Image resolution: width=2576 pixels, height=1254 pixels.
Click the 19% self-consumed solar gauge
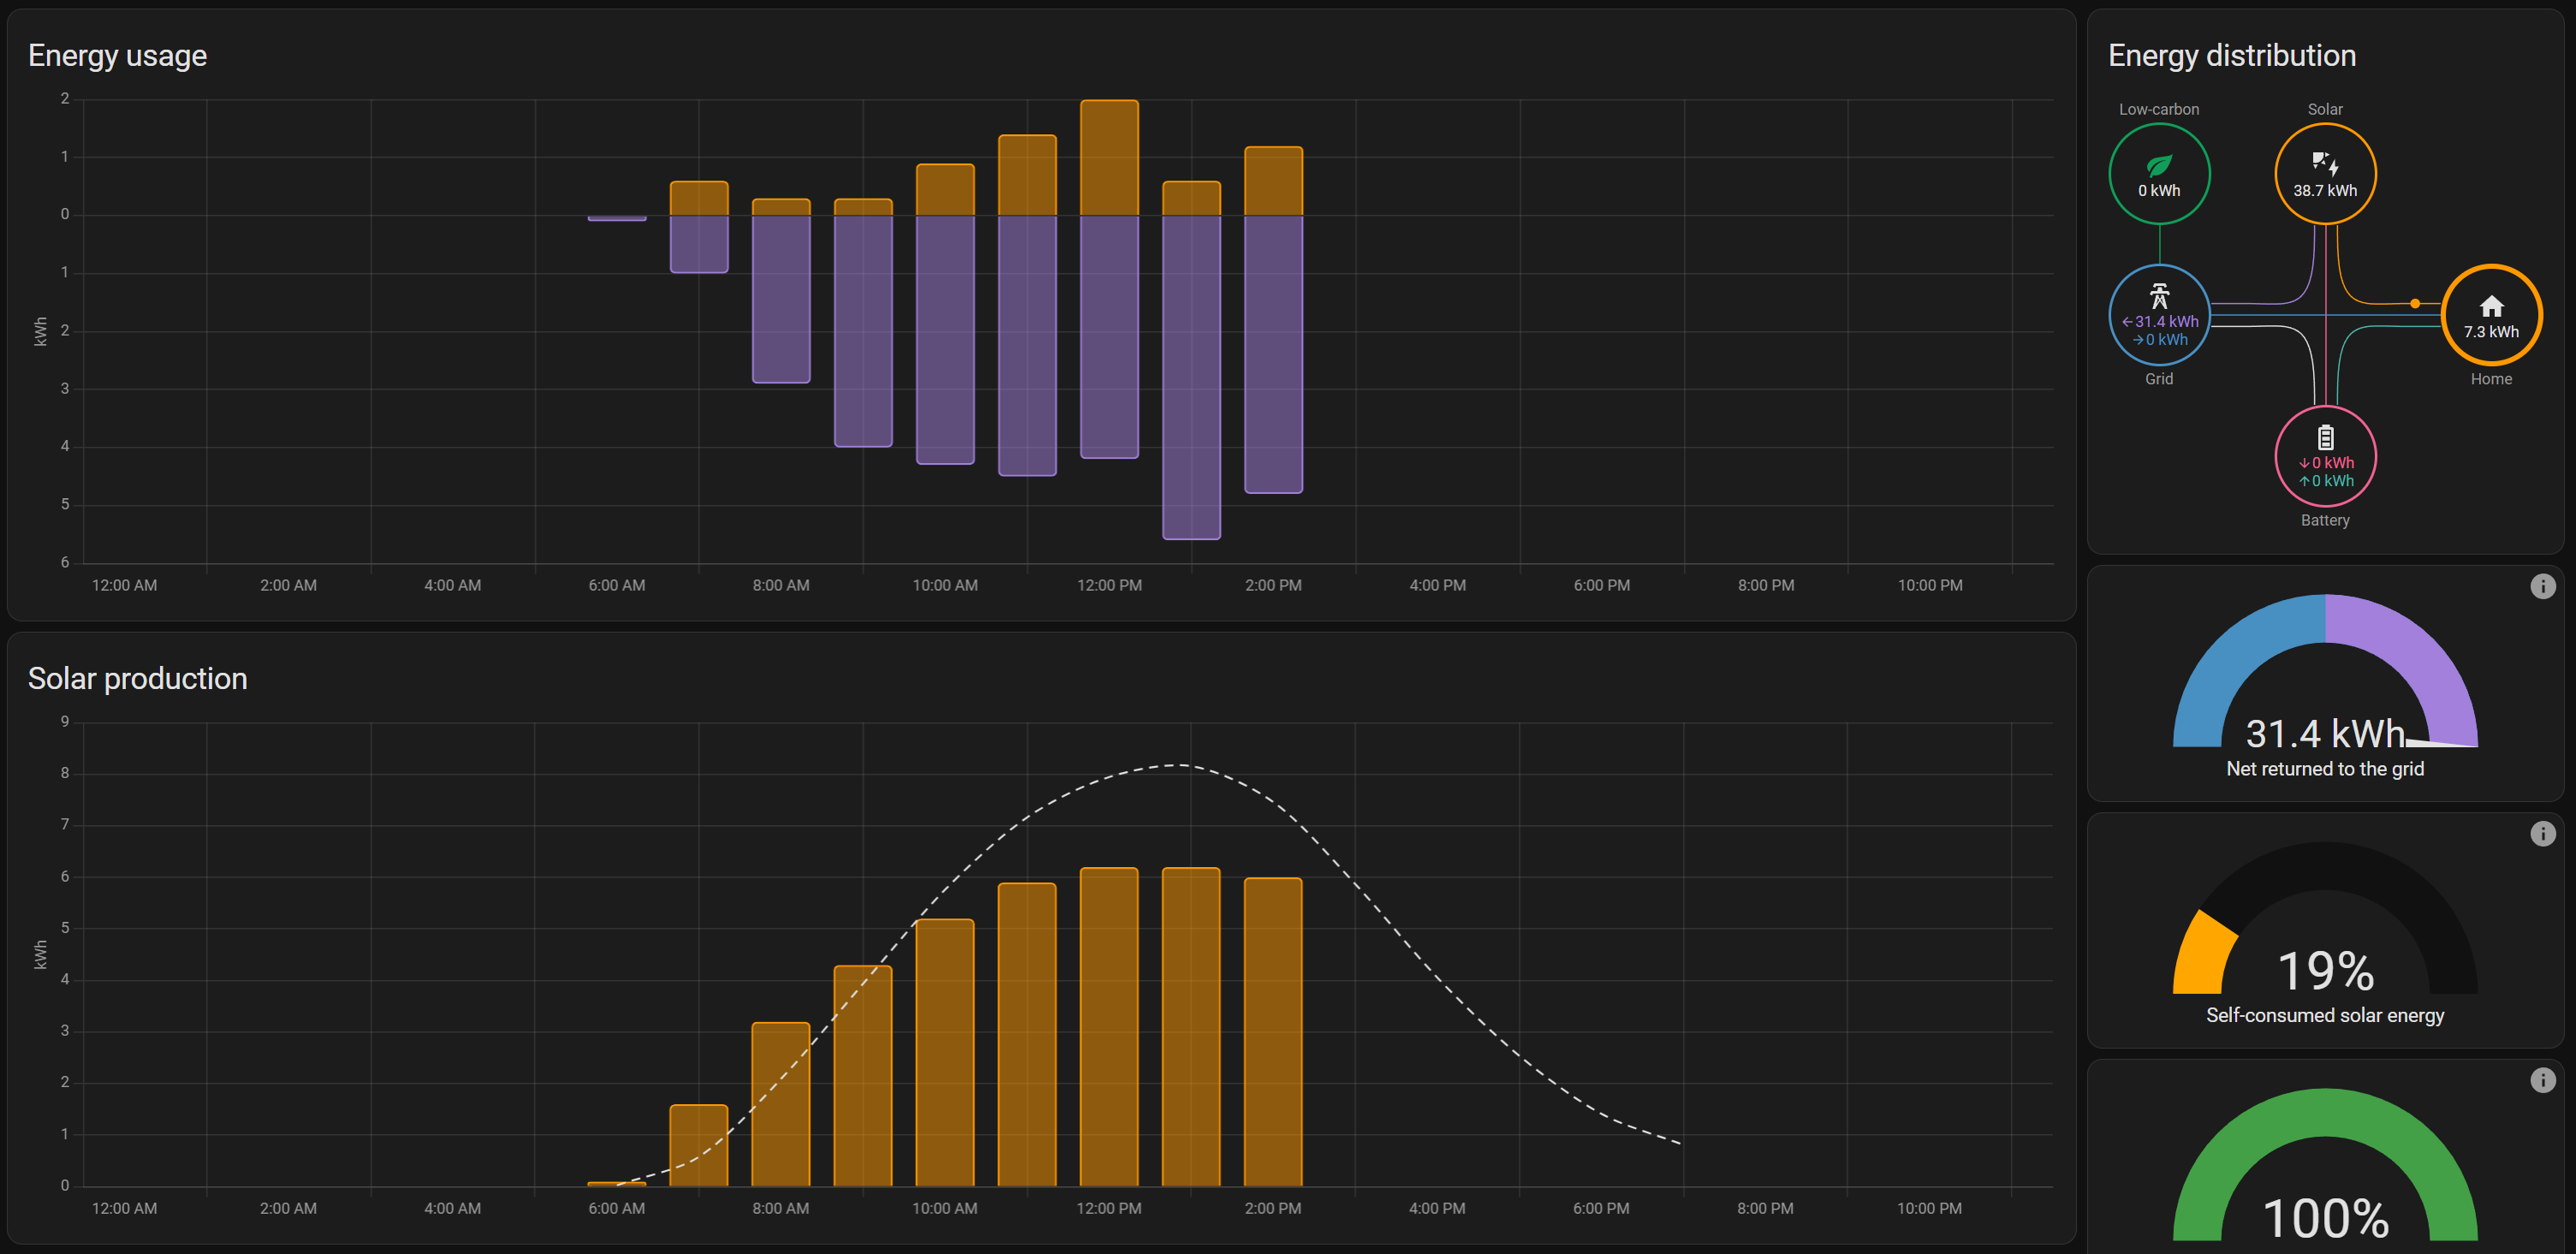pyautogui.click(x=2325, y=918)
